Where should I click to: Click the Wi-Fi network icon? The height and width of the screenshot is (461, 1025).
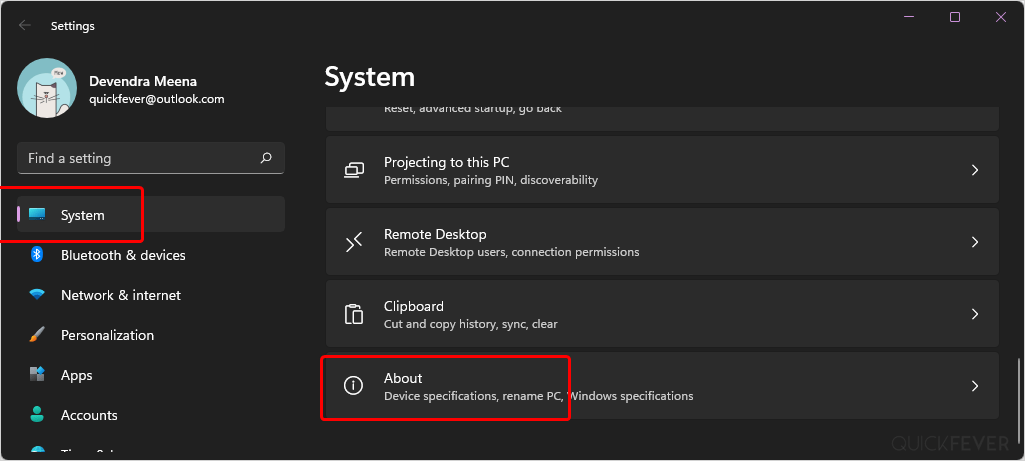(37, 295)
